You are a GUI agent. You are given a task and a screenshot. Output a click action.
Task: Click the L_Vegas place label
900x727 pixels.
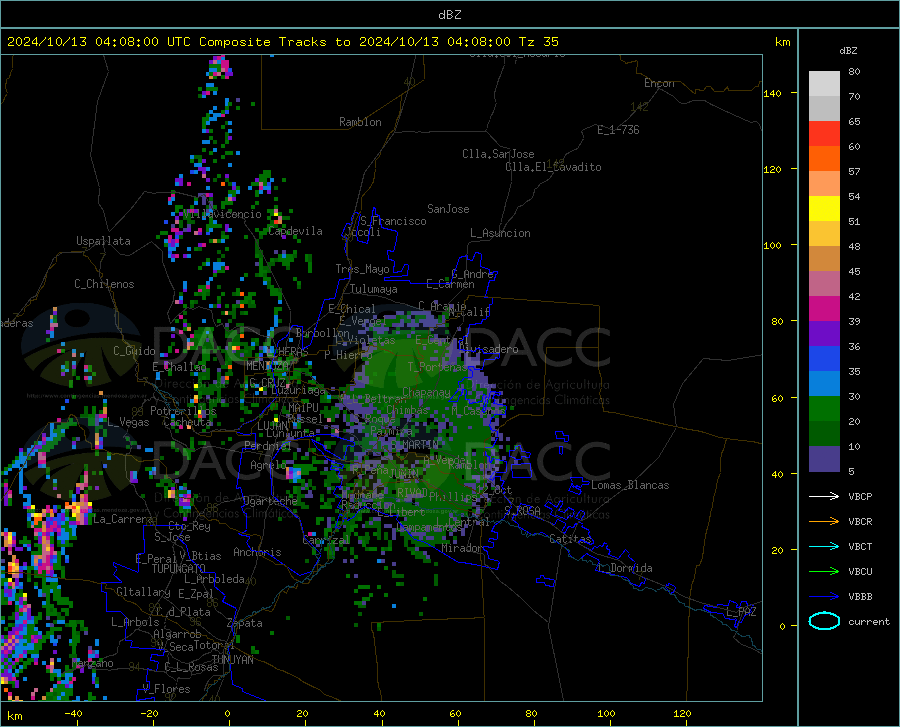(x=128, y=422)
